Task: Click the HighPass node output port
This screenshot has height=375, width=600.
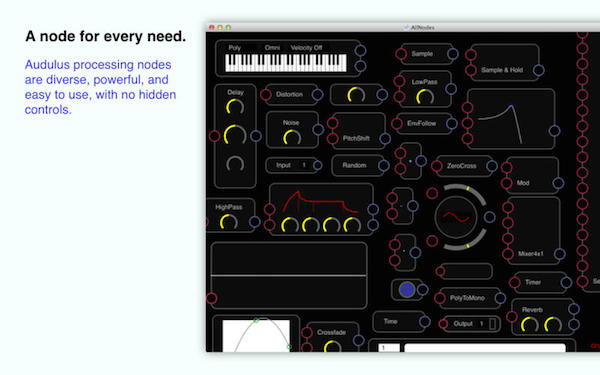Action: point(254,222)
